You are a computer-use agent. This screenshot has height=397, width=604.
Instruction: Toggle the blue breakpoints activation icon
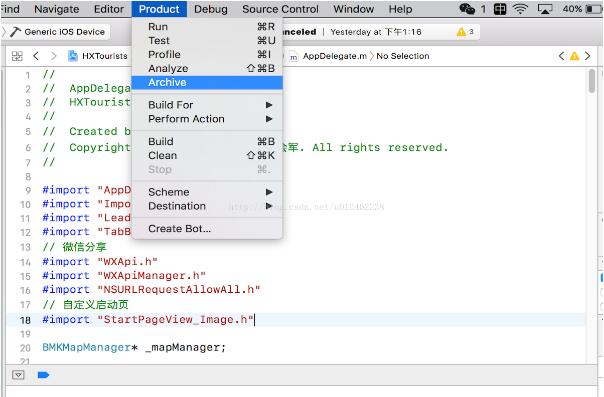click(43, 375)
